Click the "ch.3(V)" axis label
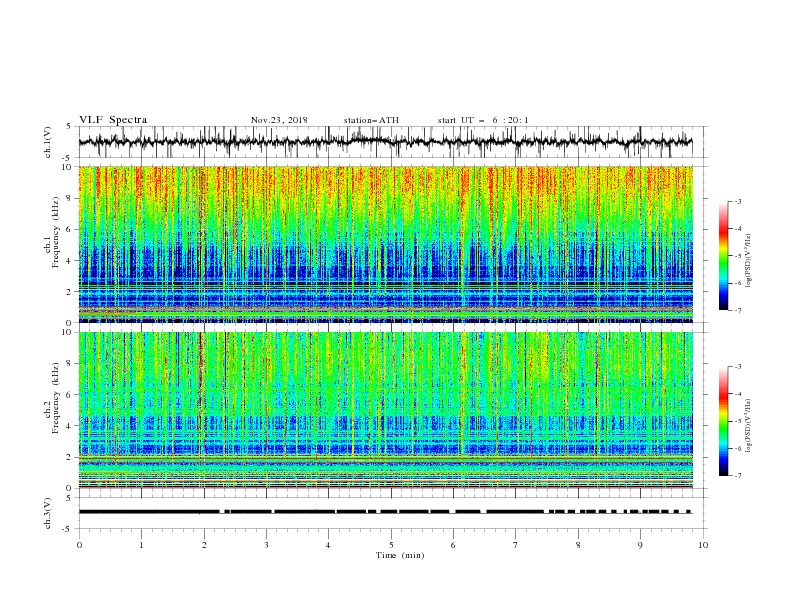Screen dimensions: 792x612 [48, 513]
